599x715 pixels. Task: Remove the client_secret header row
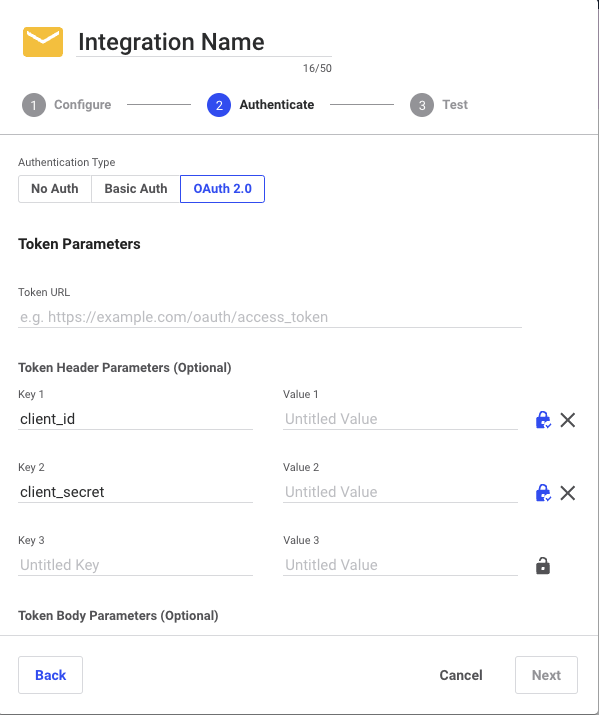(568, 493)
